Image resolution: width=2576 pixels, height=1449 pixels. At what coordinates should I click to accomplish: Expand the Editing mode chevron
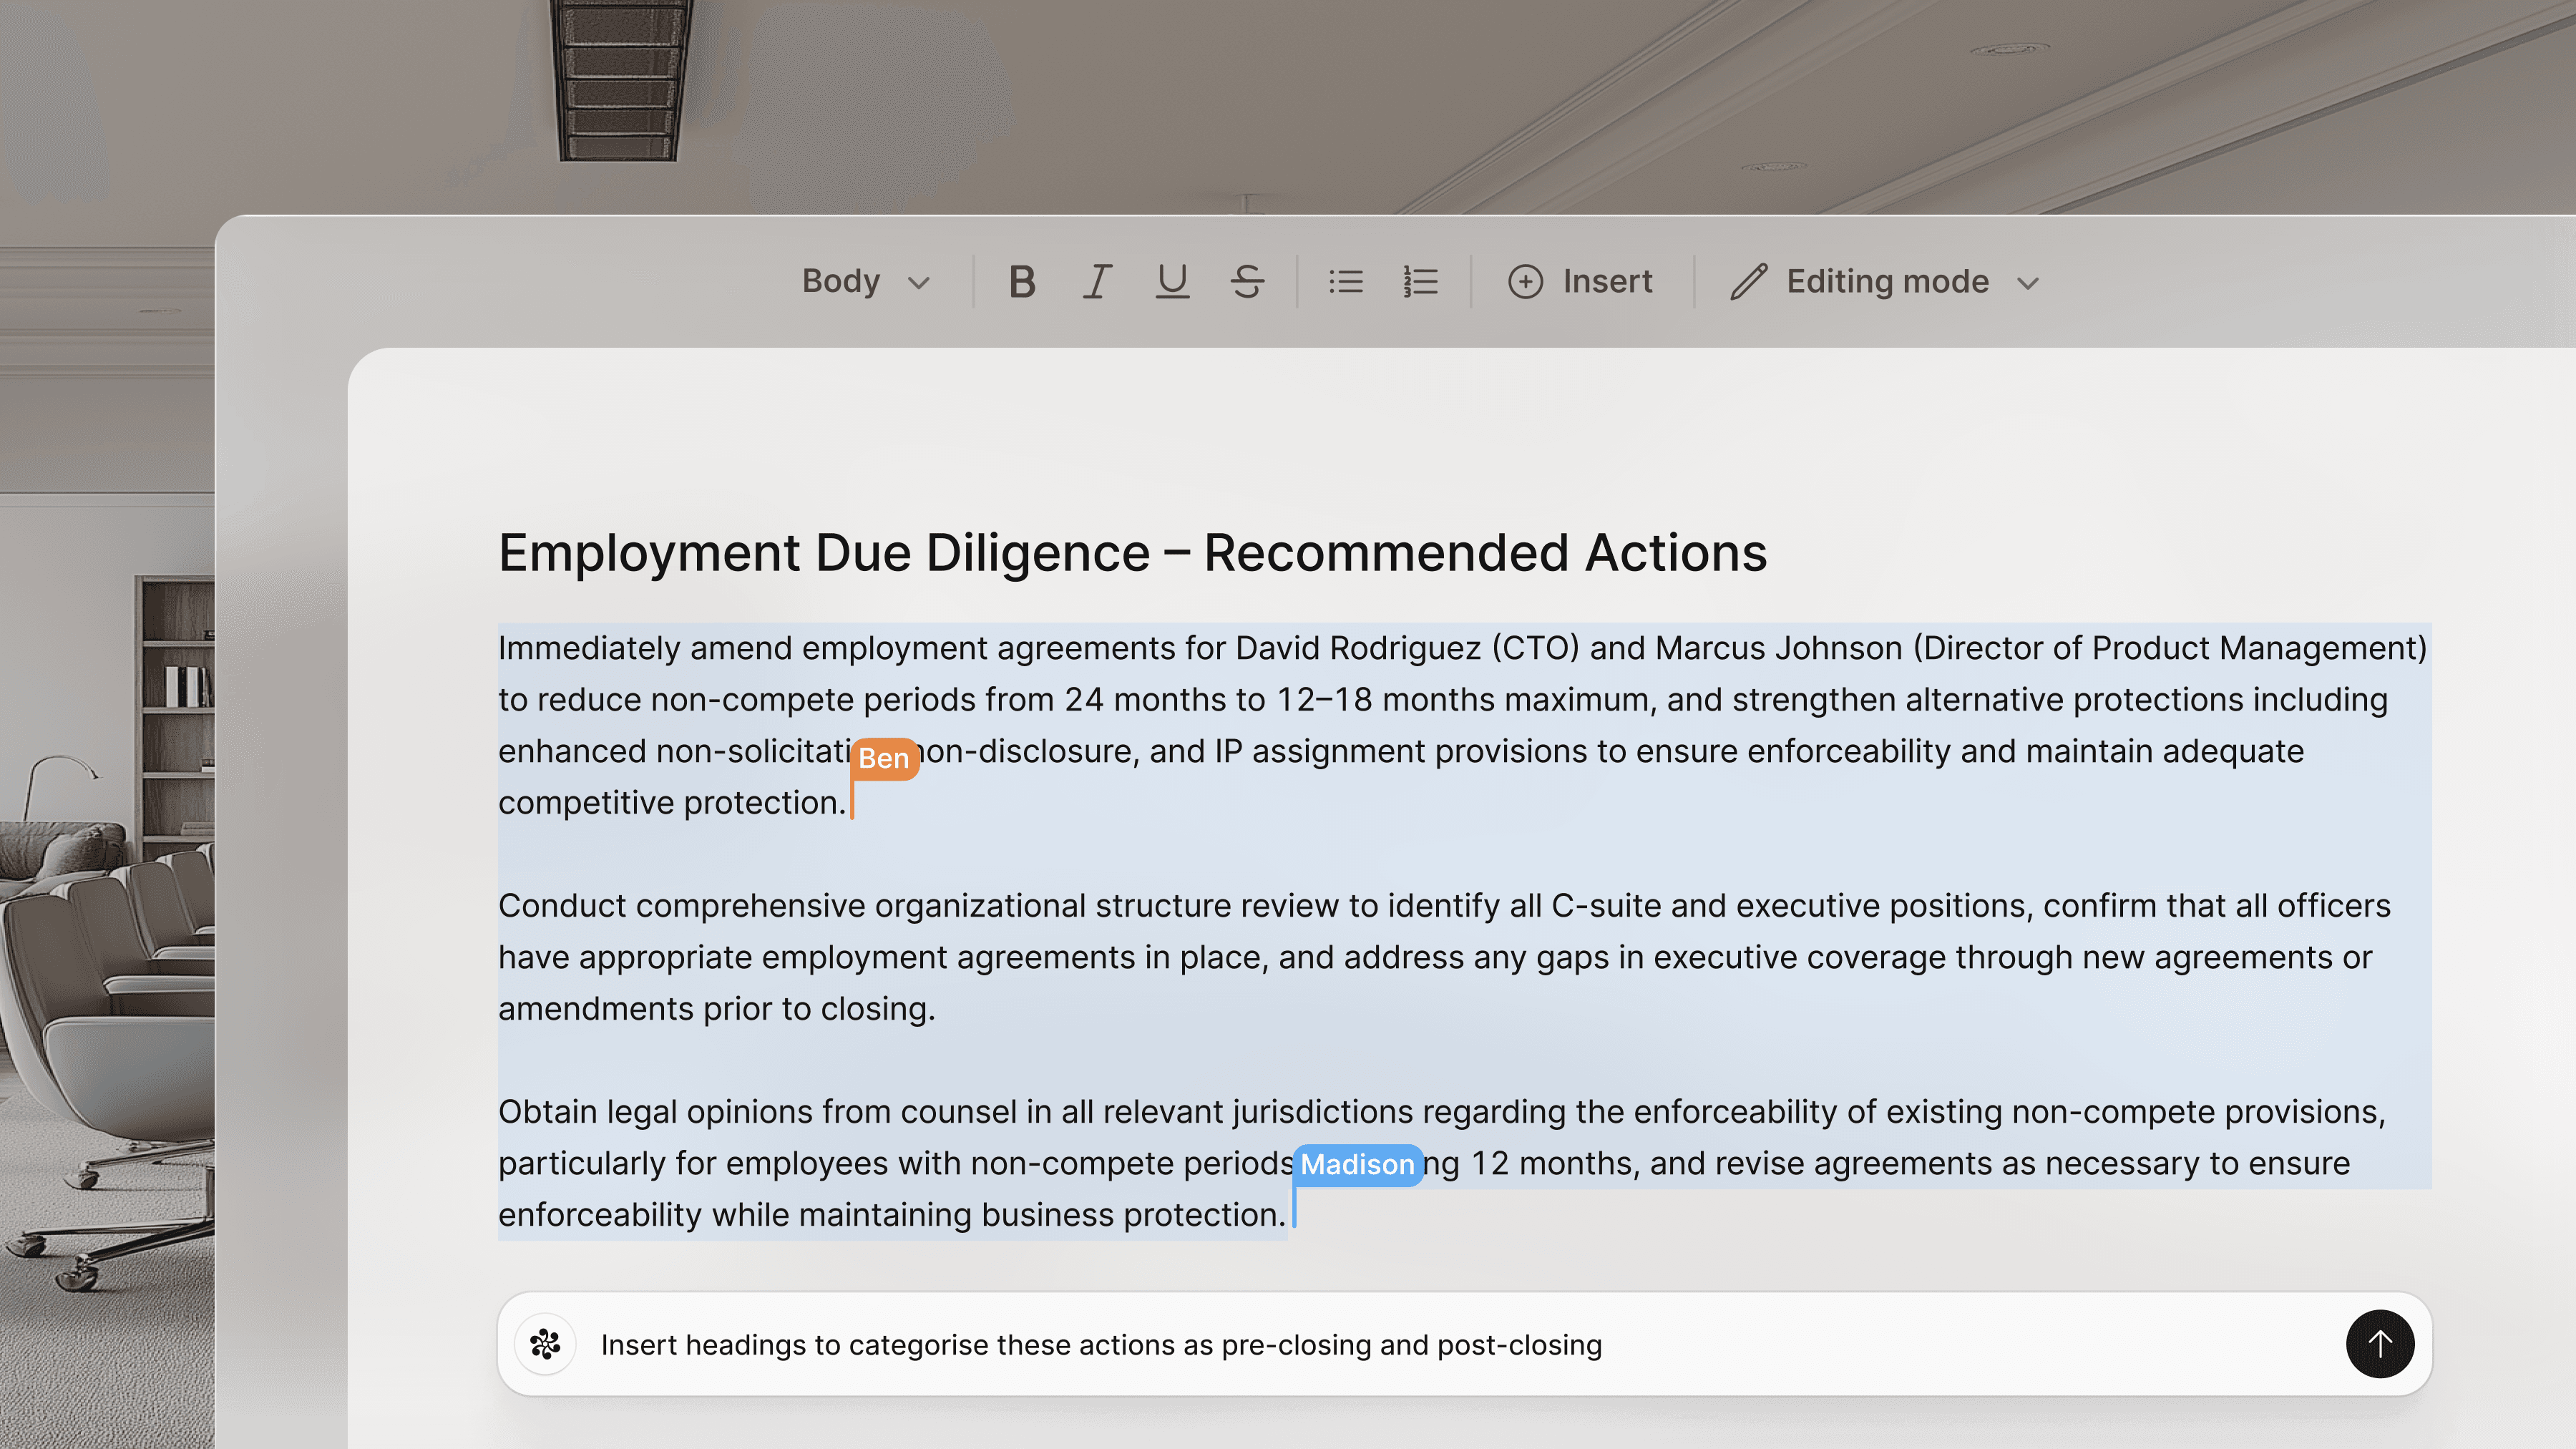pos(2027,283)
